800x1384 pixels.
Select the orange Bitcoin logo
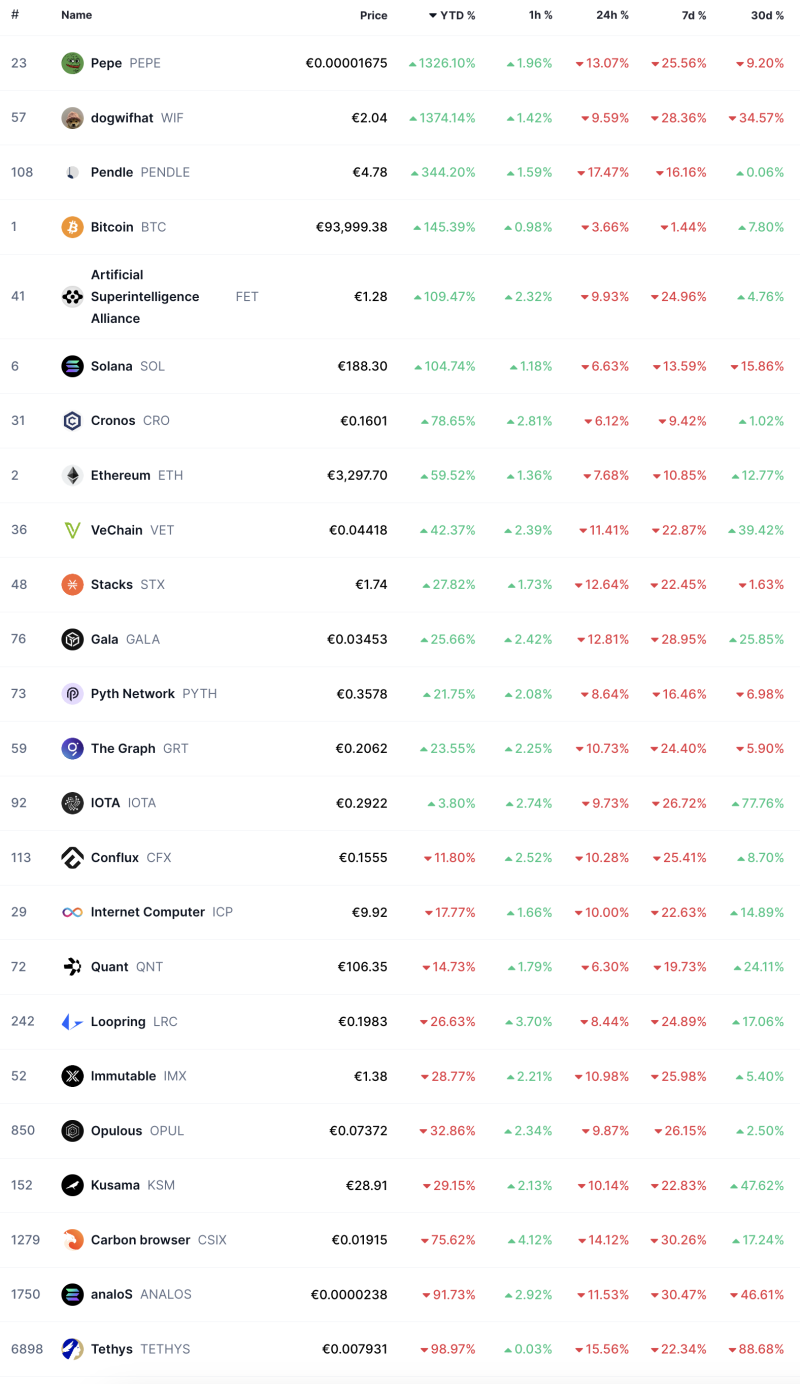click(x=72, y=227)
